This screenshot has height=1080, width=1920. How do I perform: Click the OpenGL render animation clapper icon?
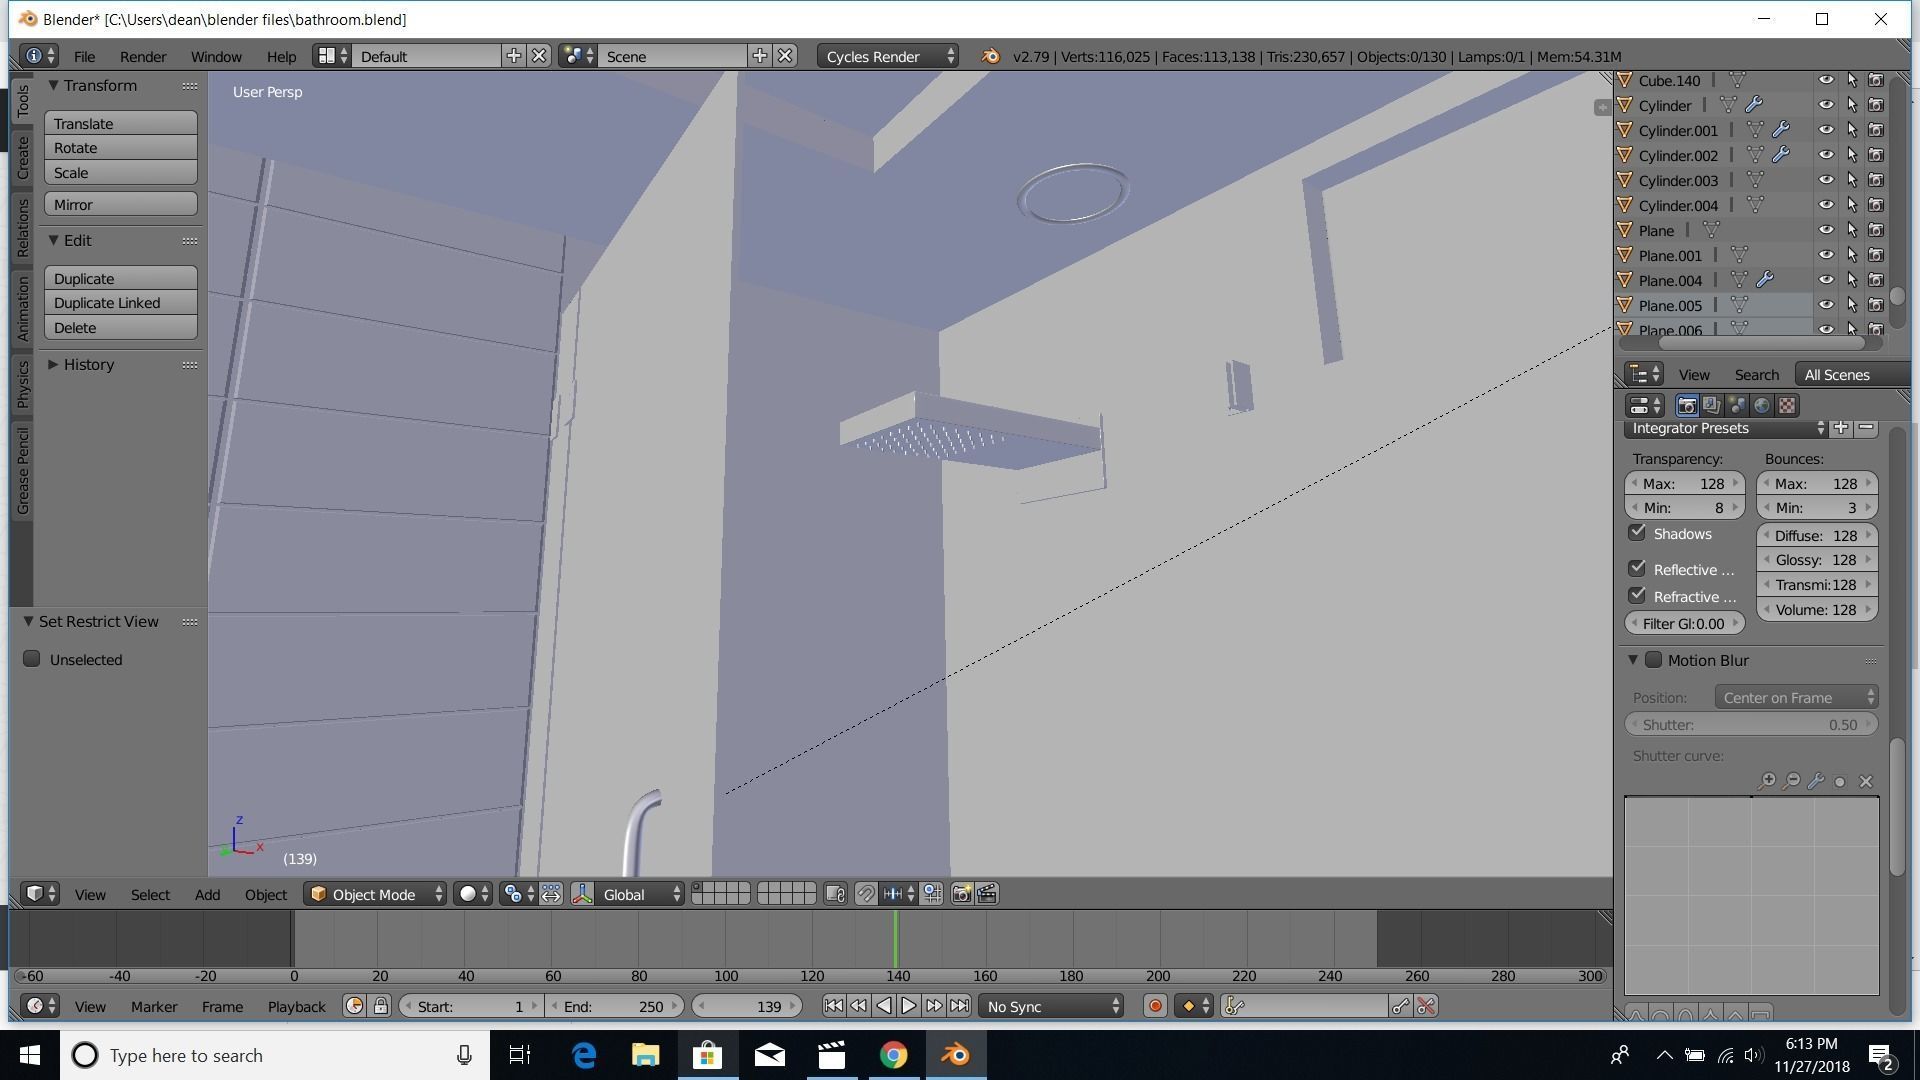point(987,894)
